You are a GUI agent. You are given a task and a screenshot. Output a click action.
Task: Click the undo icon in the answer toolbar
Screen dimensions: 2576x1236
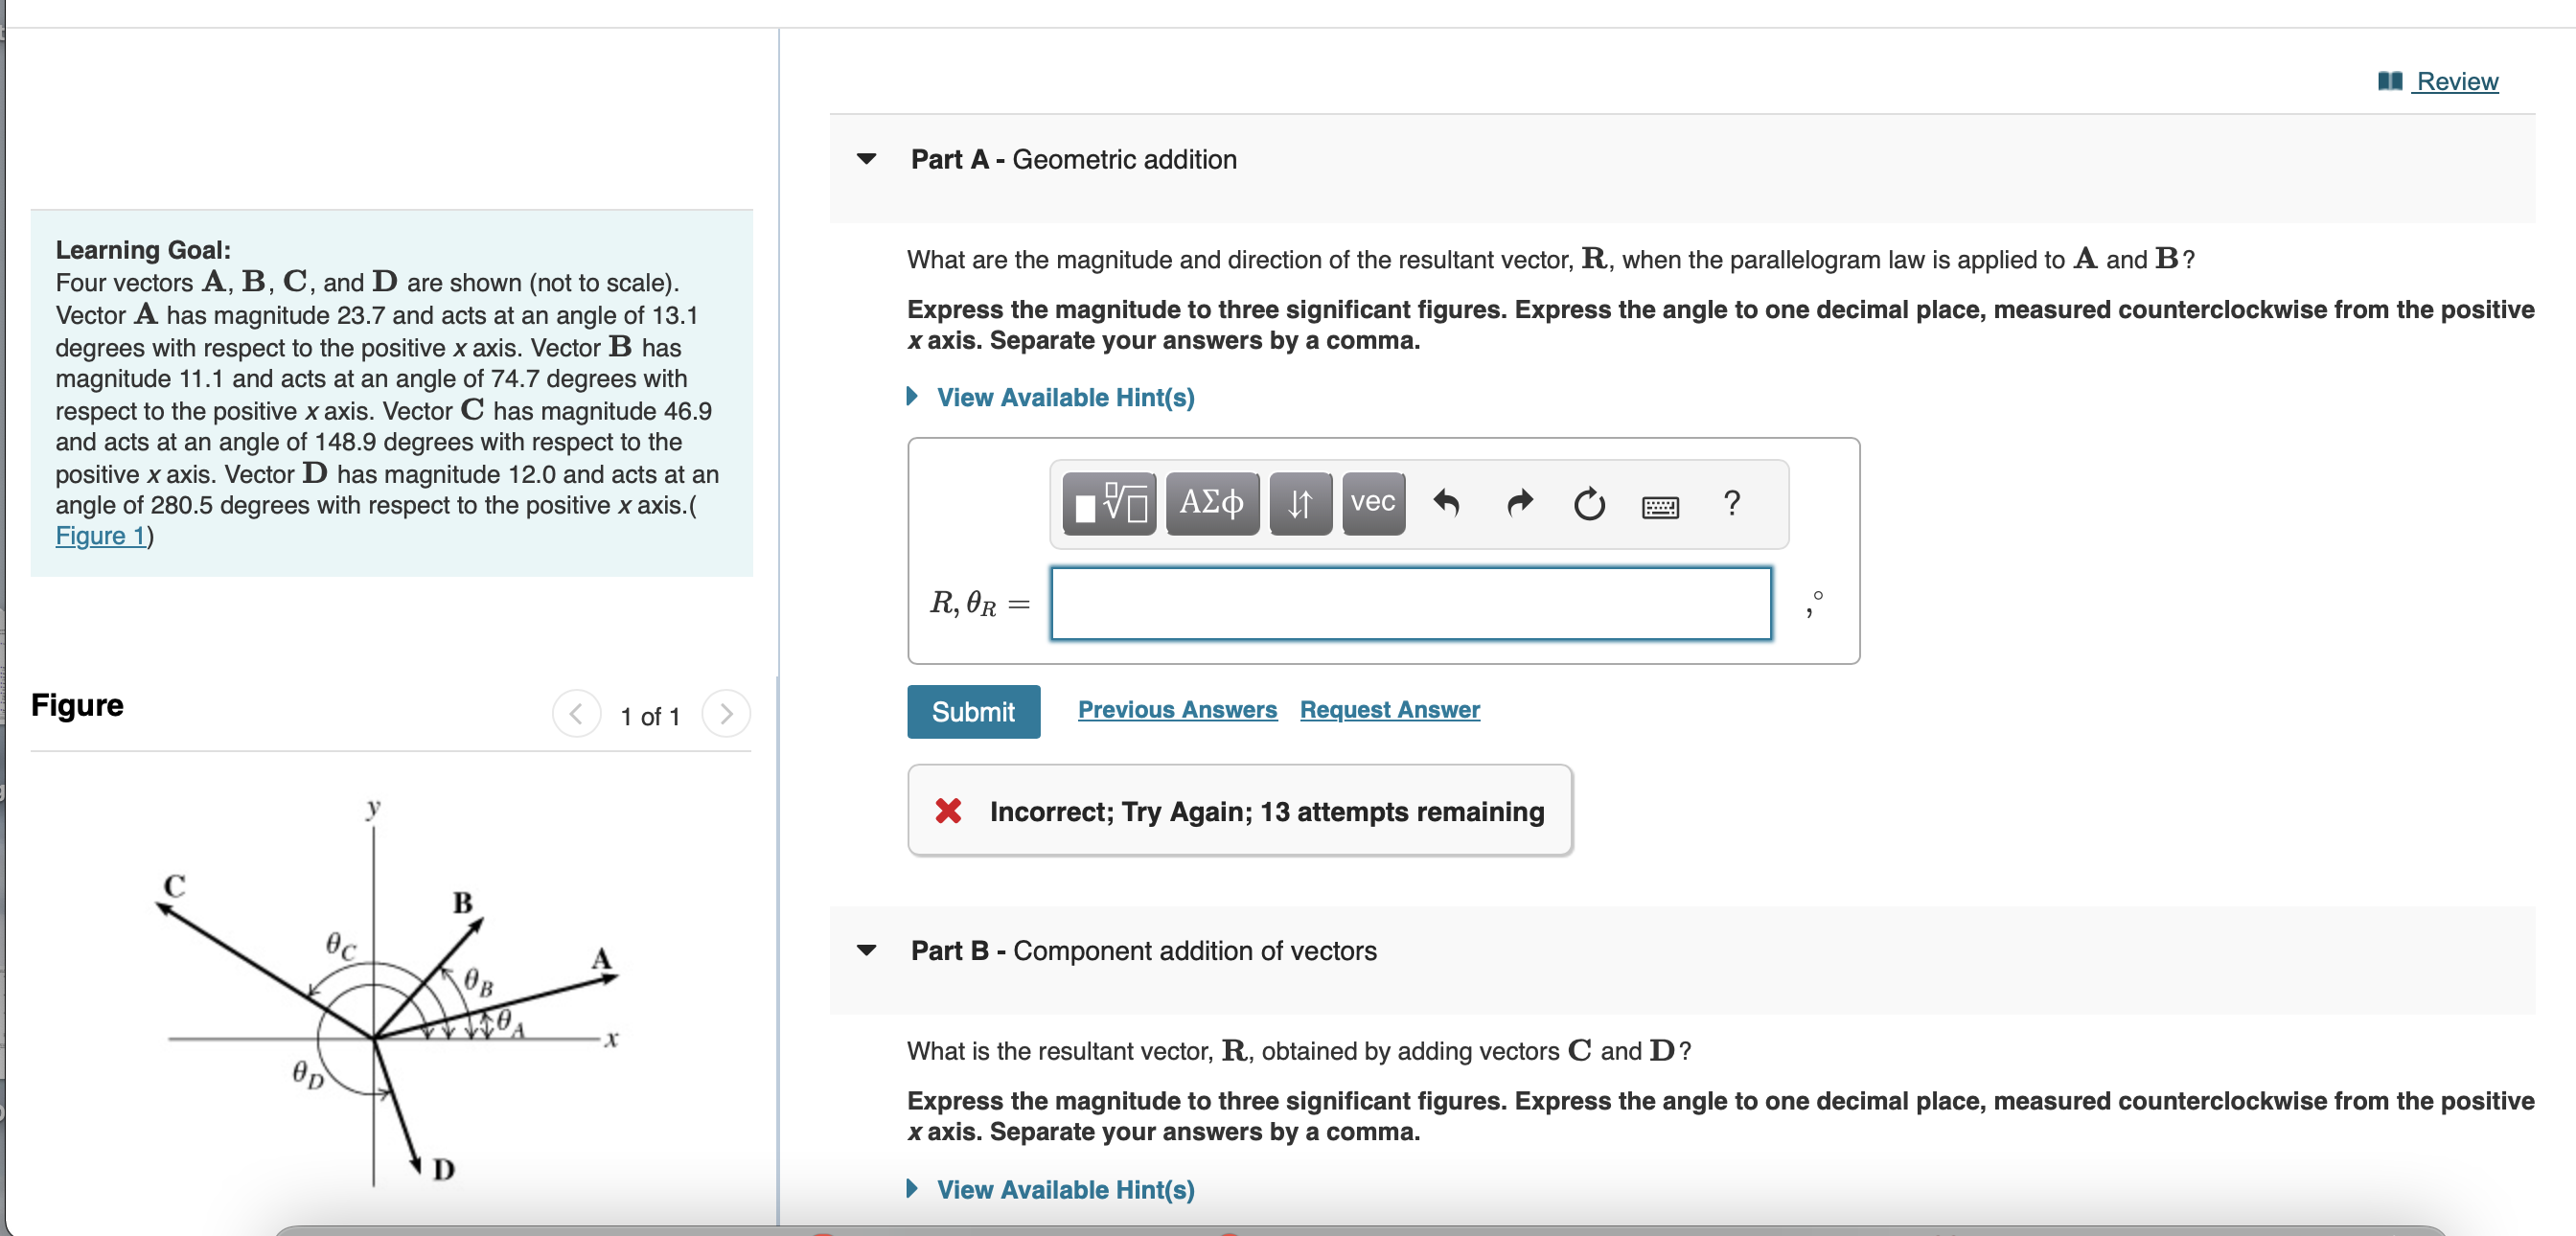click(x=1447, y=504)
